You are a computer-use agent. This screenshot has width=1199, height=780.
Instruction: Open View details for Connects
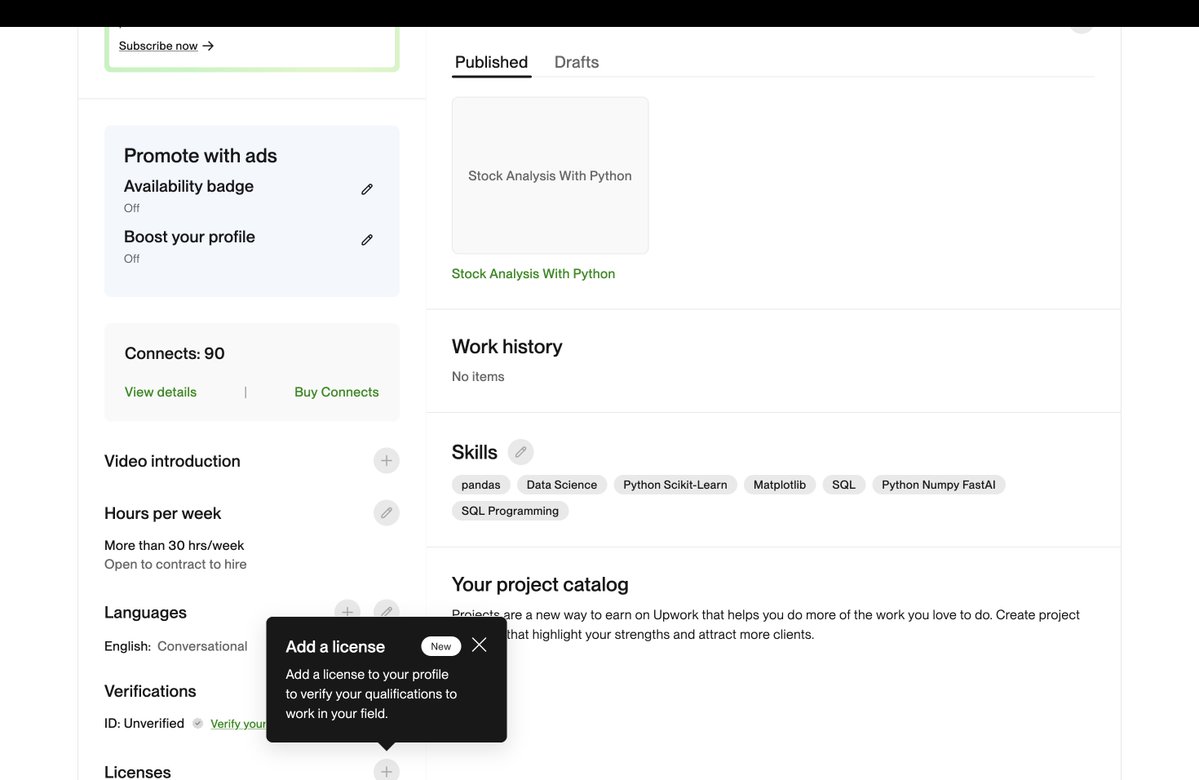[161, 392]
